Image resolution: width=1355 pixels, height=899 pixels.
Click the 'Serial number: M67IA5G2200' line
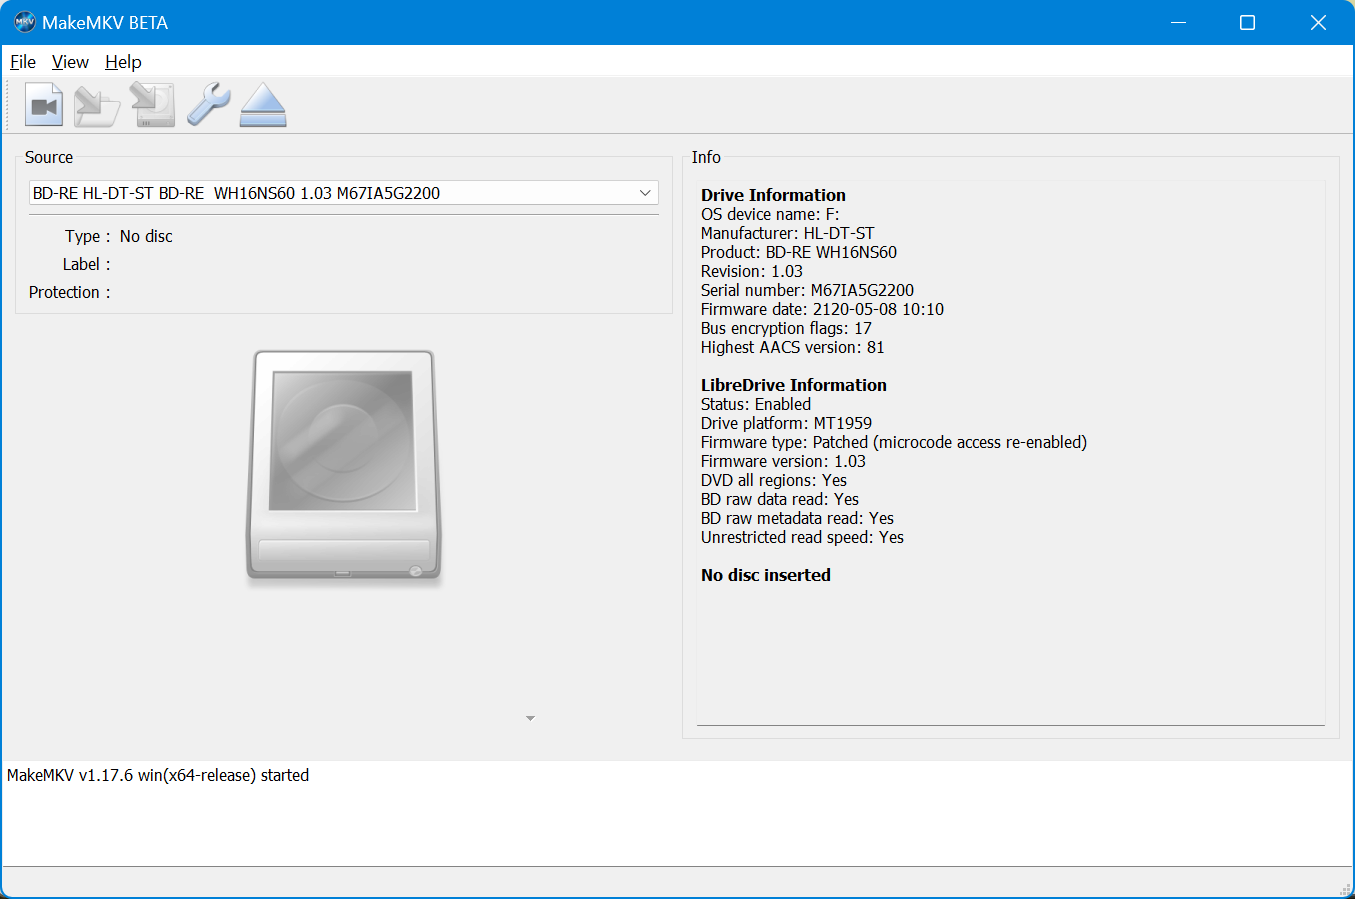pos(807,290)
